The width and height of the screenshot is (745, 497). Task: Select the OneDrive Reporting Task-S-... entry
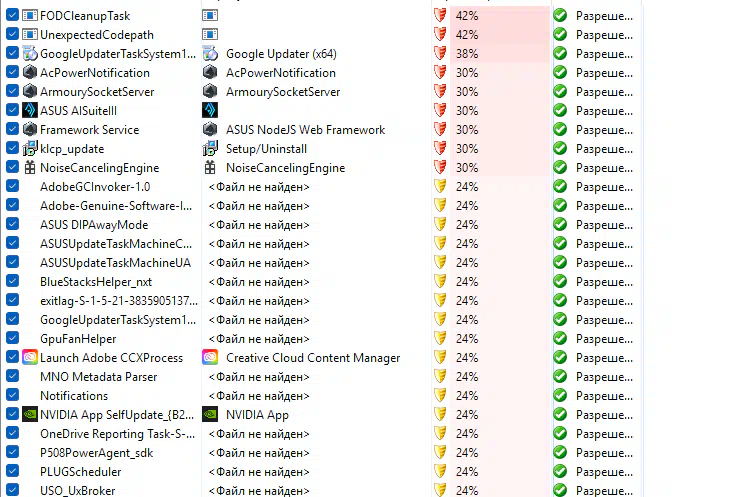pos(117,434)
